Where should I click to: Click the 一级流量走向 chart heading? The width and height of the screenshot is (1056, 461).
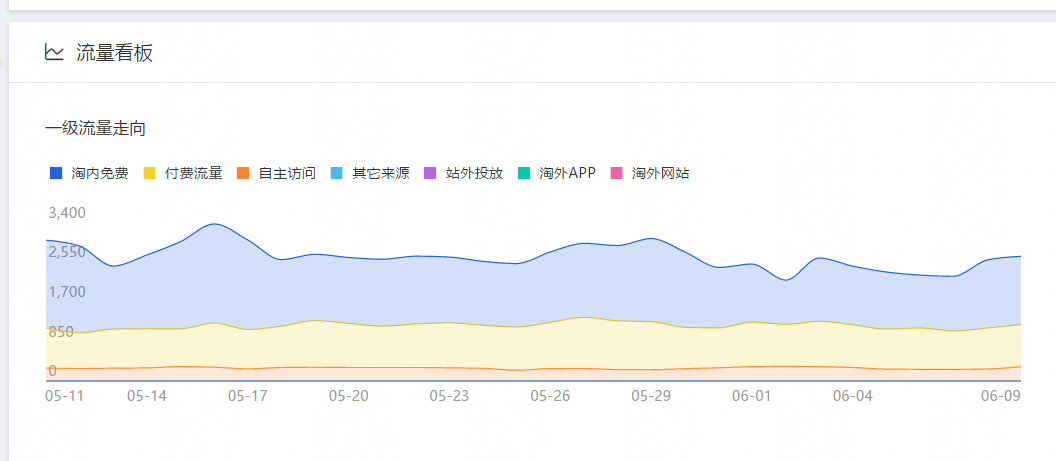[x=96, y=129]
